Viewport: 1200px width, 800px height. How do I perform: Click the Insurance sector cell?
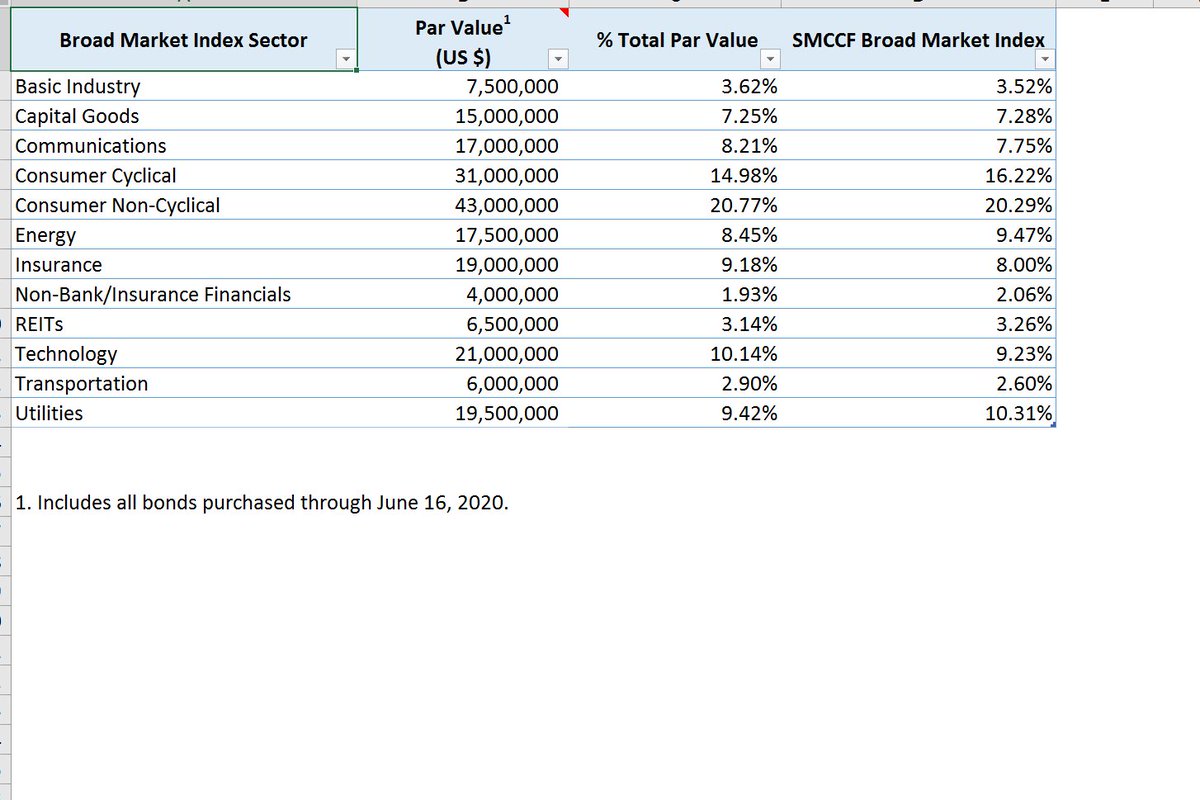[x=185, y=265]
